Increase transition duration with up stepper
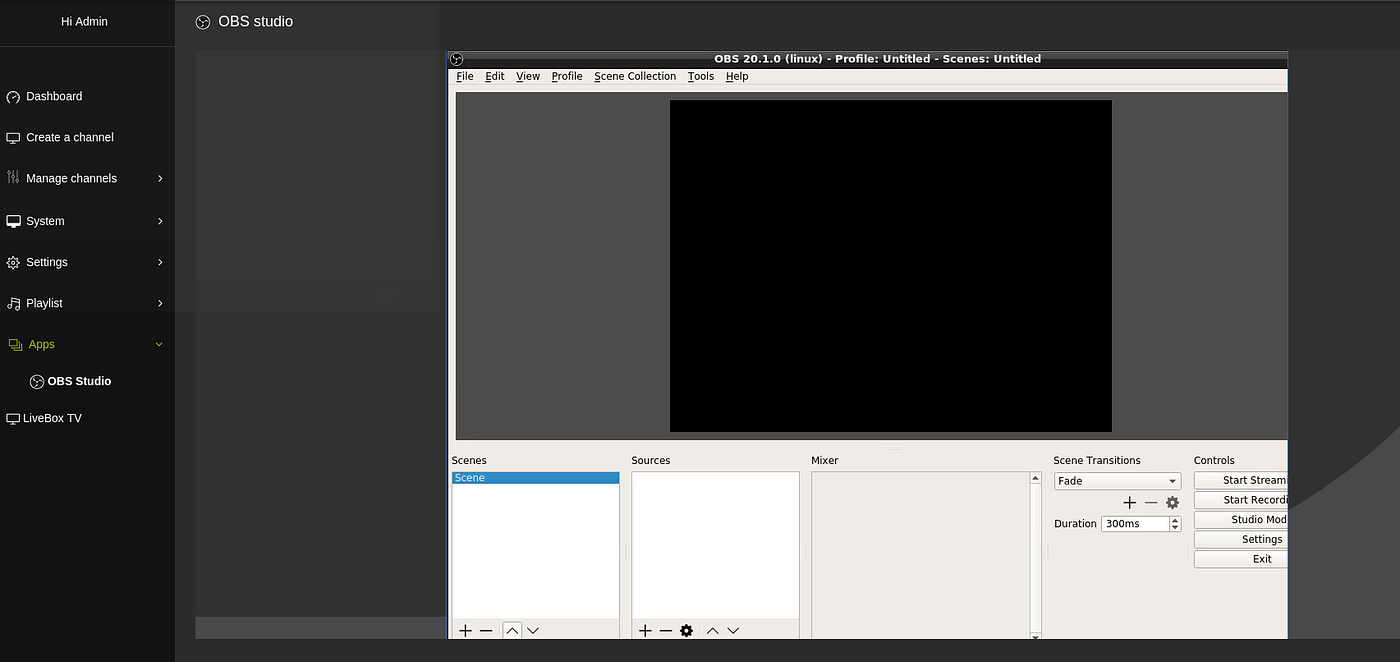The width and height of the screenshot is (1400, 662). [x=1175, y=520]
